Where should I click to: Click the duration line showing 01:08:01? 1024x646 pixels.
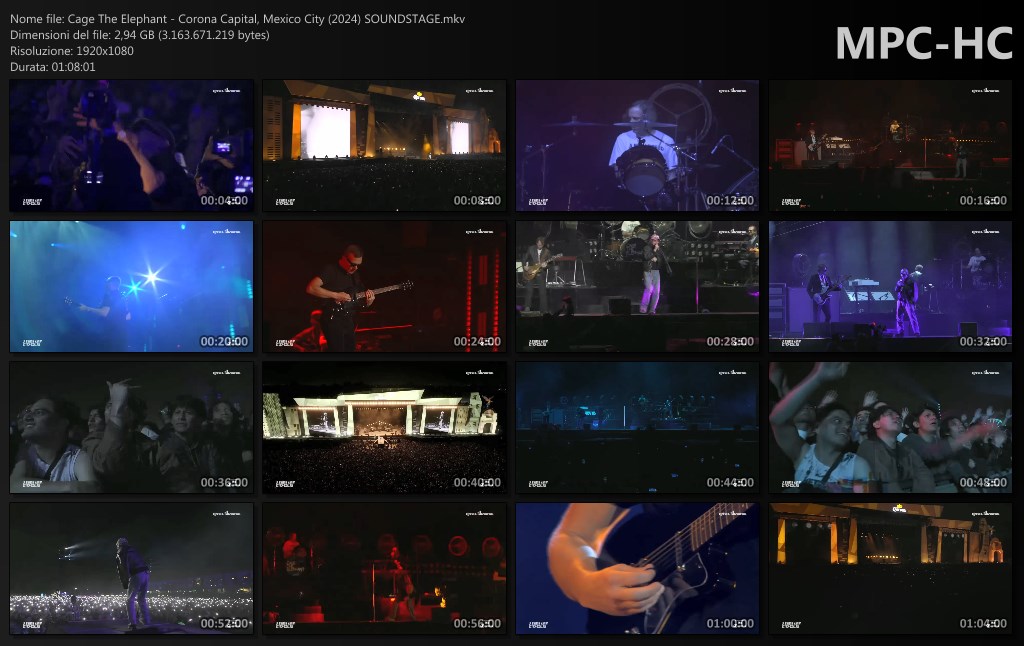[x=53, y=67]
